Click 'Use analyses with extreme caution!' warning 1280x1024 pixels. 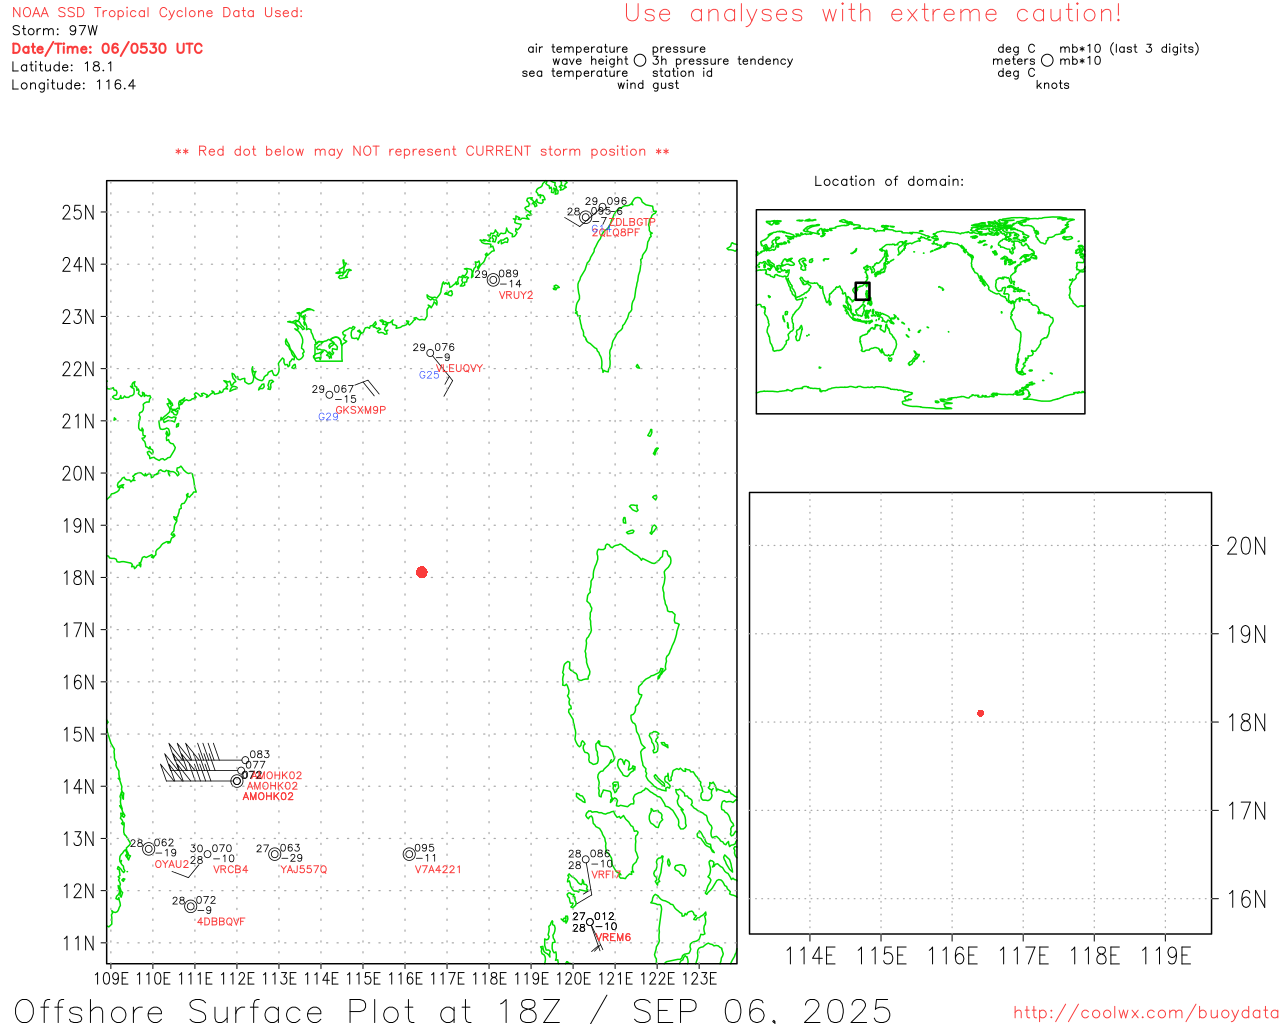[873, 14]
